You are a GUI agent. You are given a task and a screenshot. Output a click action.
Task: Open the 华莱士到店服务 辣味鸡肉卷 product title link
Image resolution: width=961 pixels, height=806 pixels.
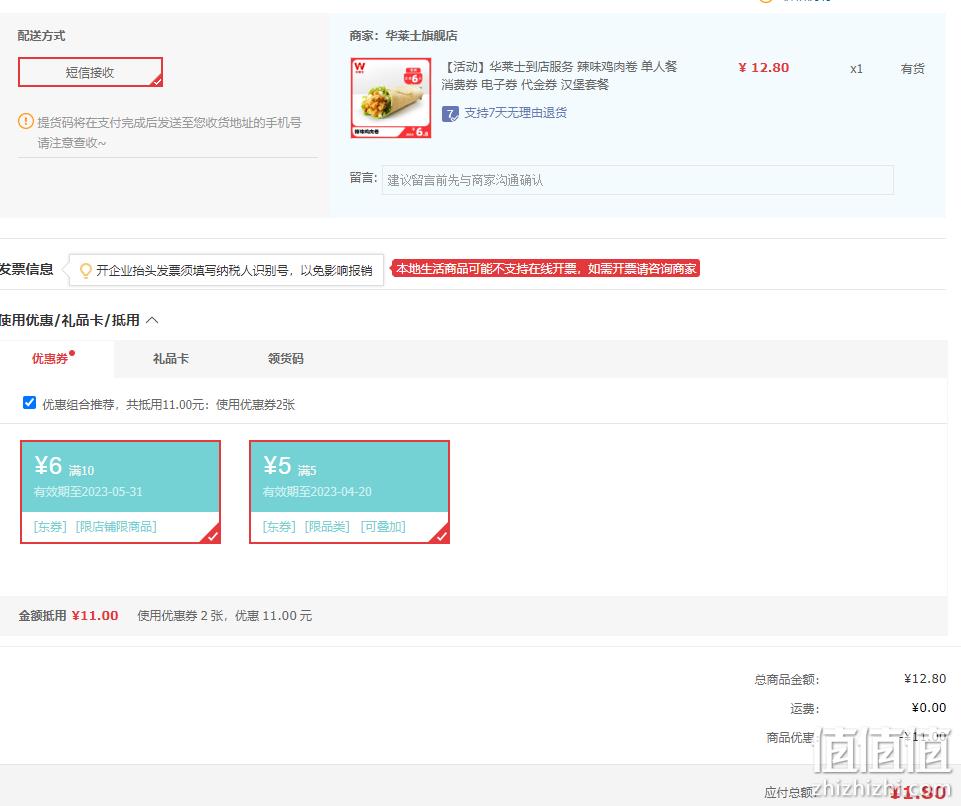click(x=558, y=75)
